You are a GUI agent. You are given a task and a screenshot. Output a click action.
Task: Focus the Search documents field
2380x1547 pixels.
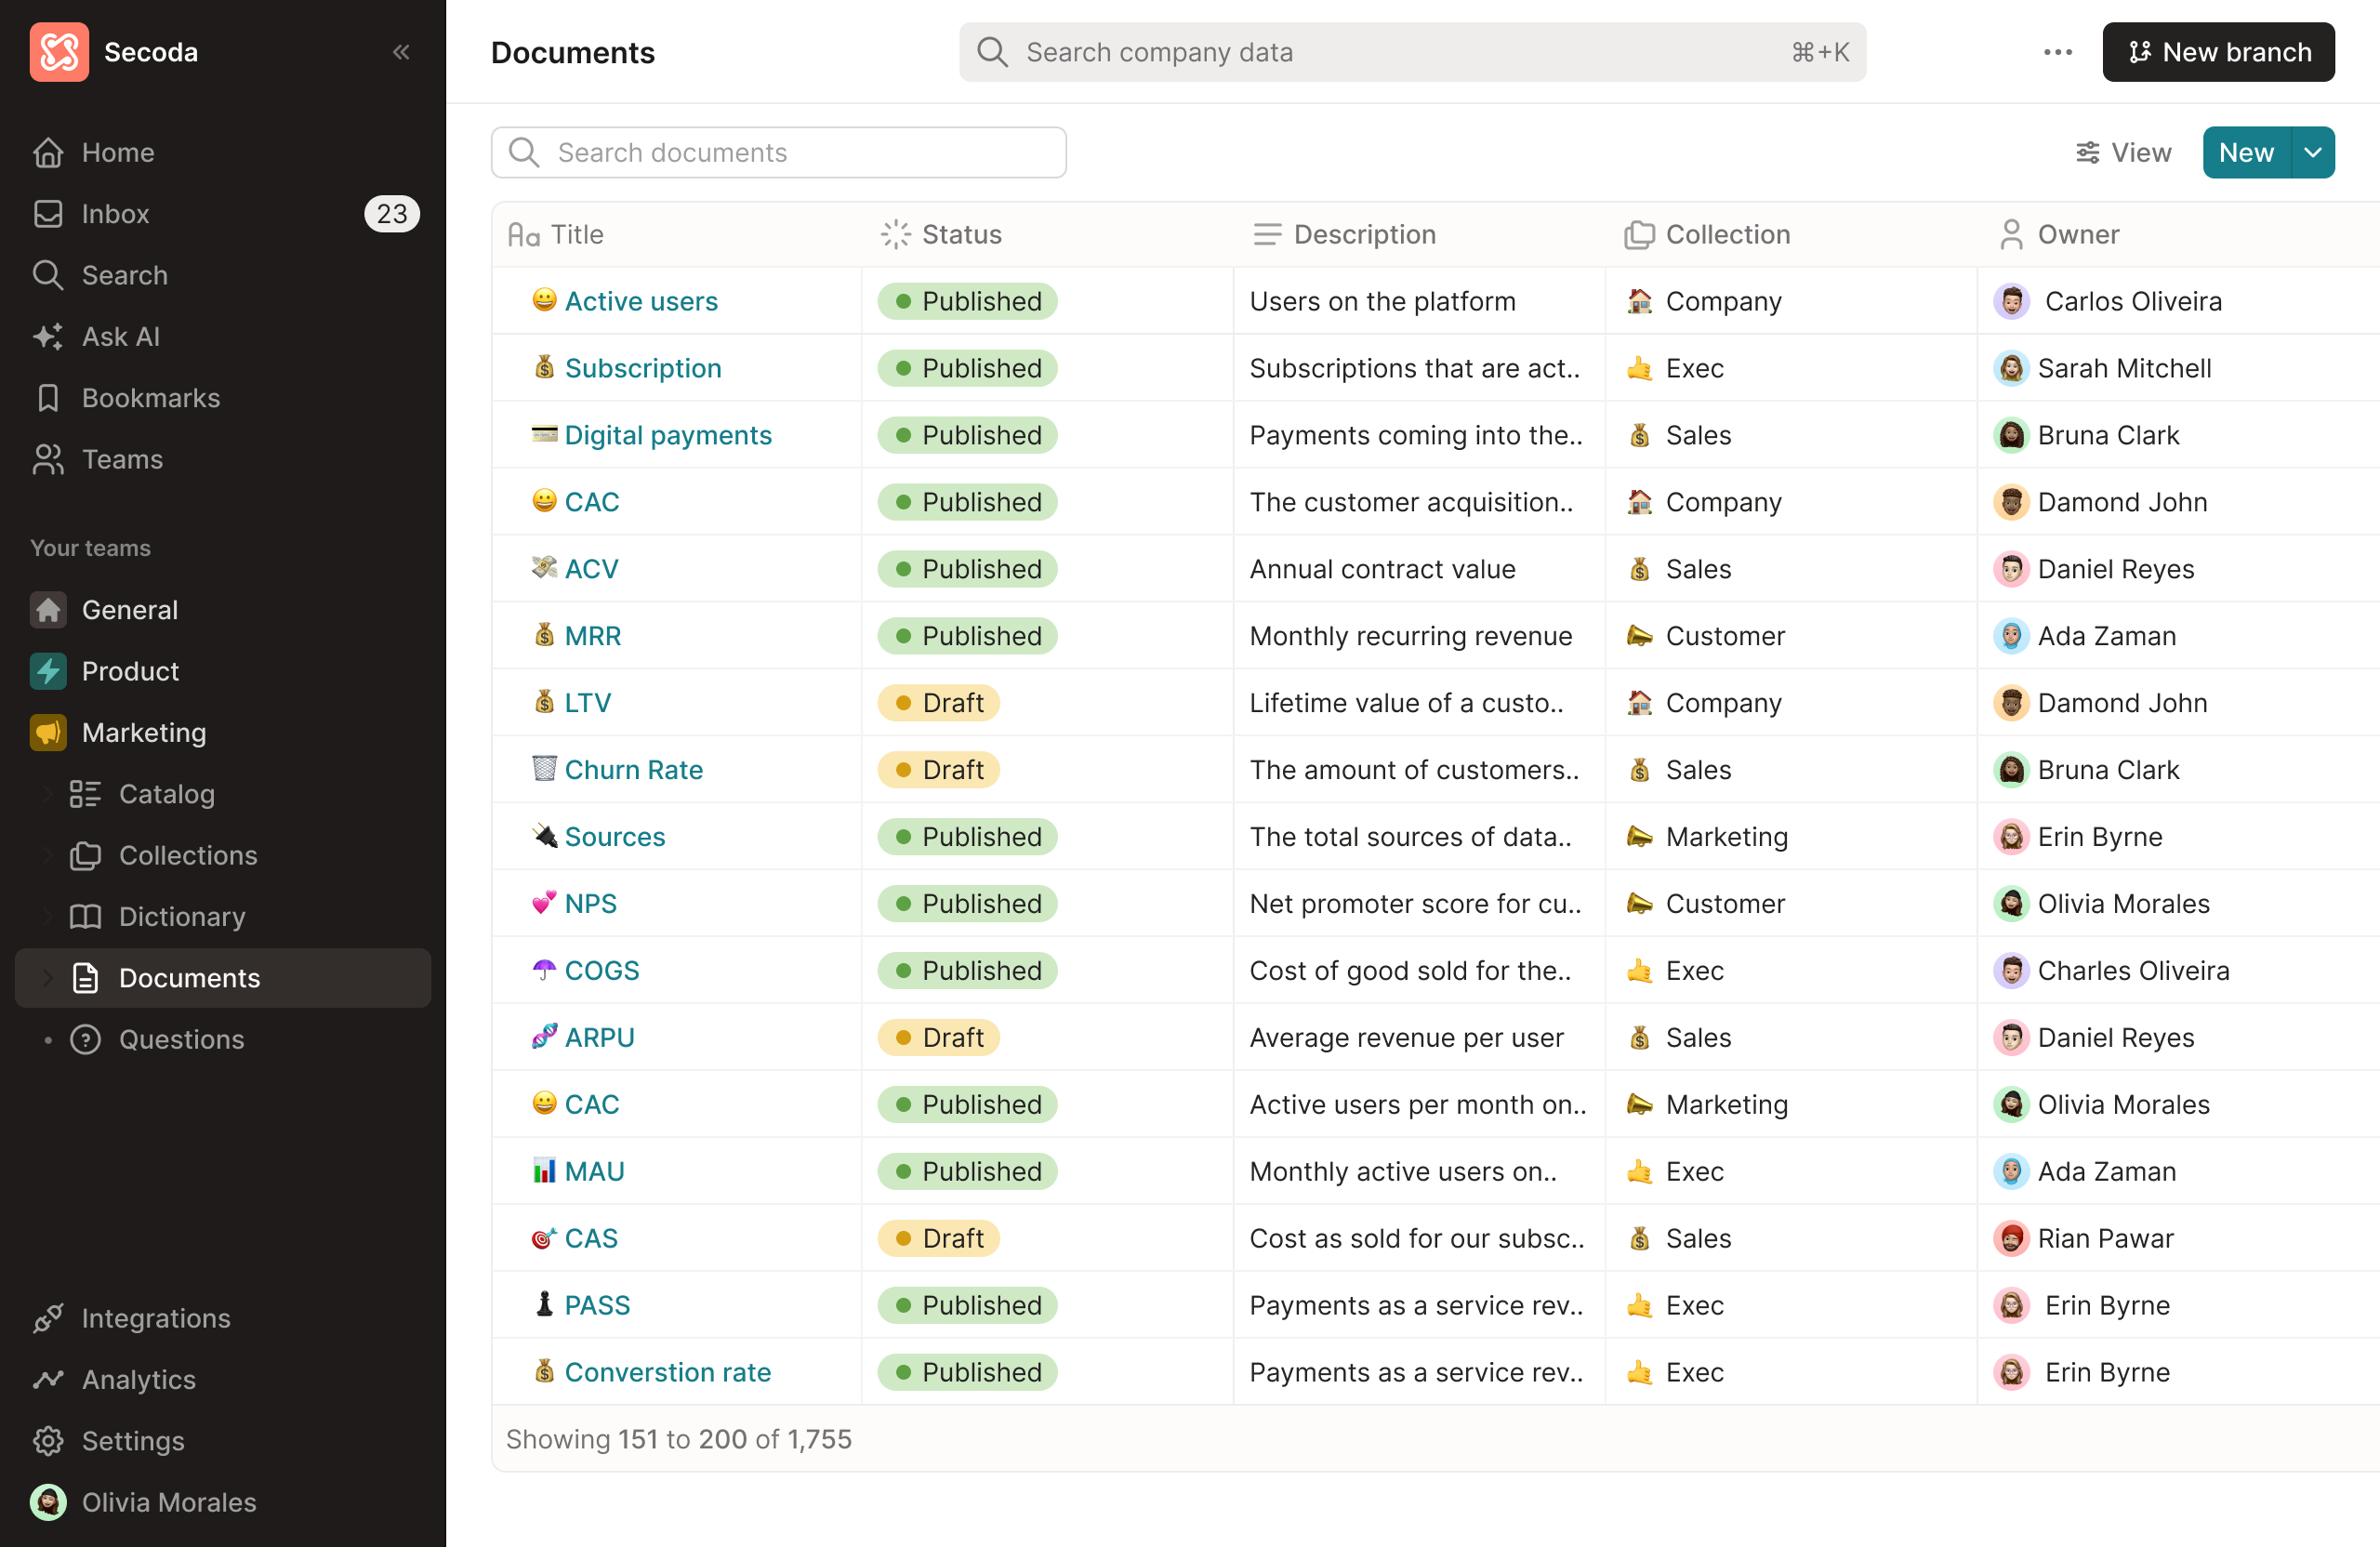(x=778, y=152)
